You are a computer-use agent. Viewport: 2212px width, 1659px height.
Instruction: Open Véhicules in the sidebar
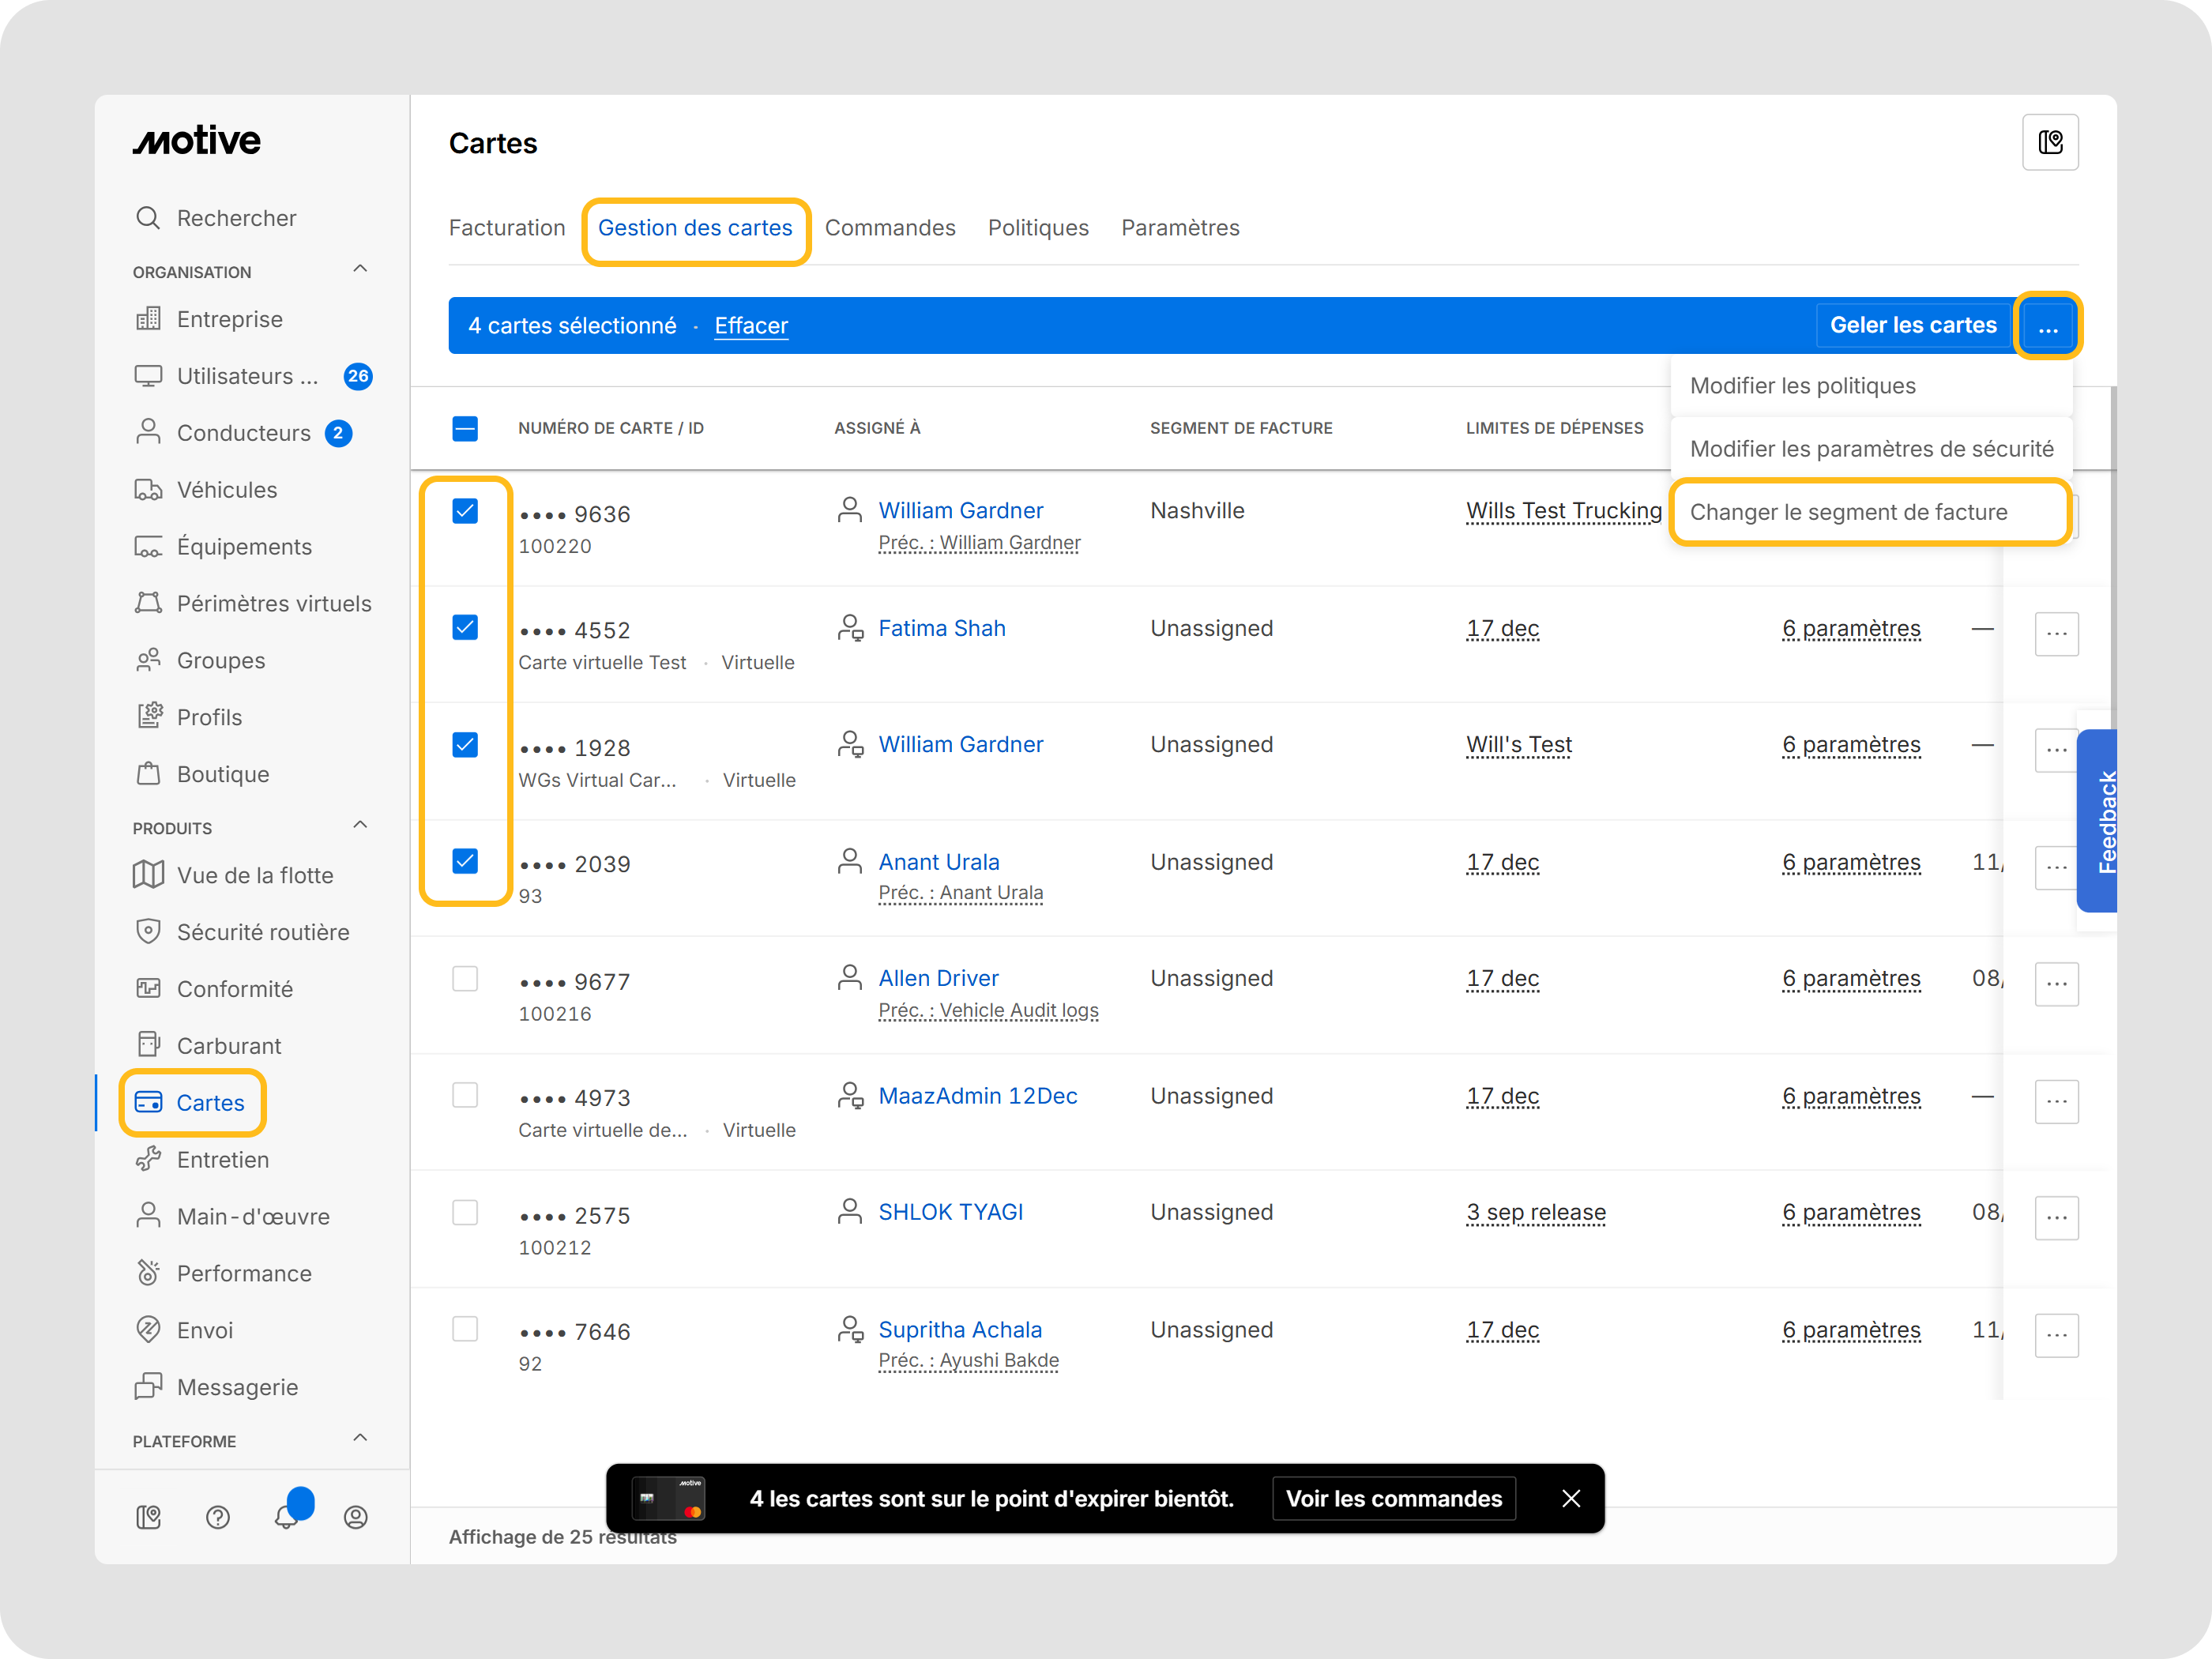point(206,490)
